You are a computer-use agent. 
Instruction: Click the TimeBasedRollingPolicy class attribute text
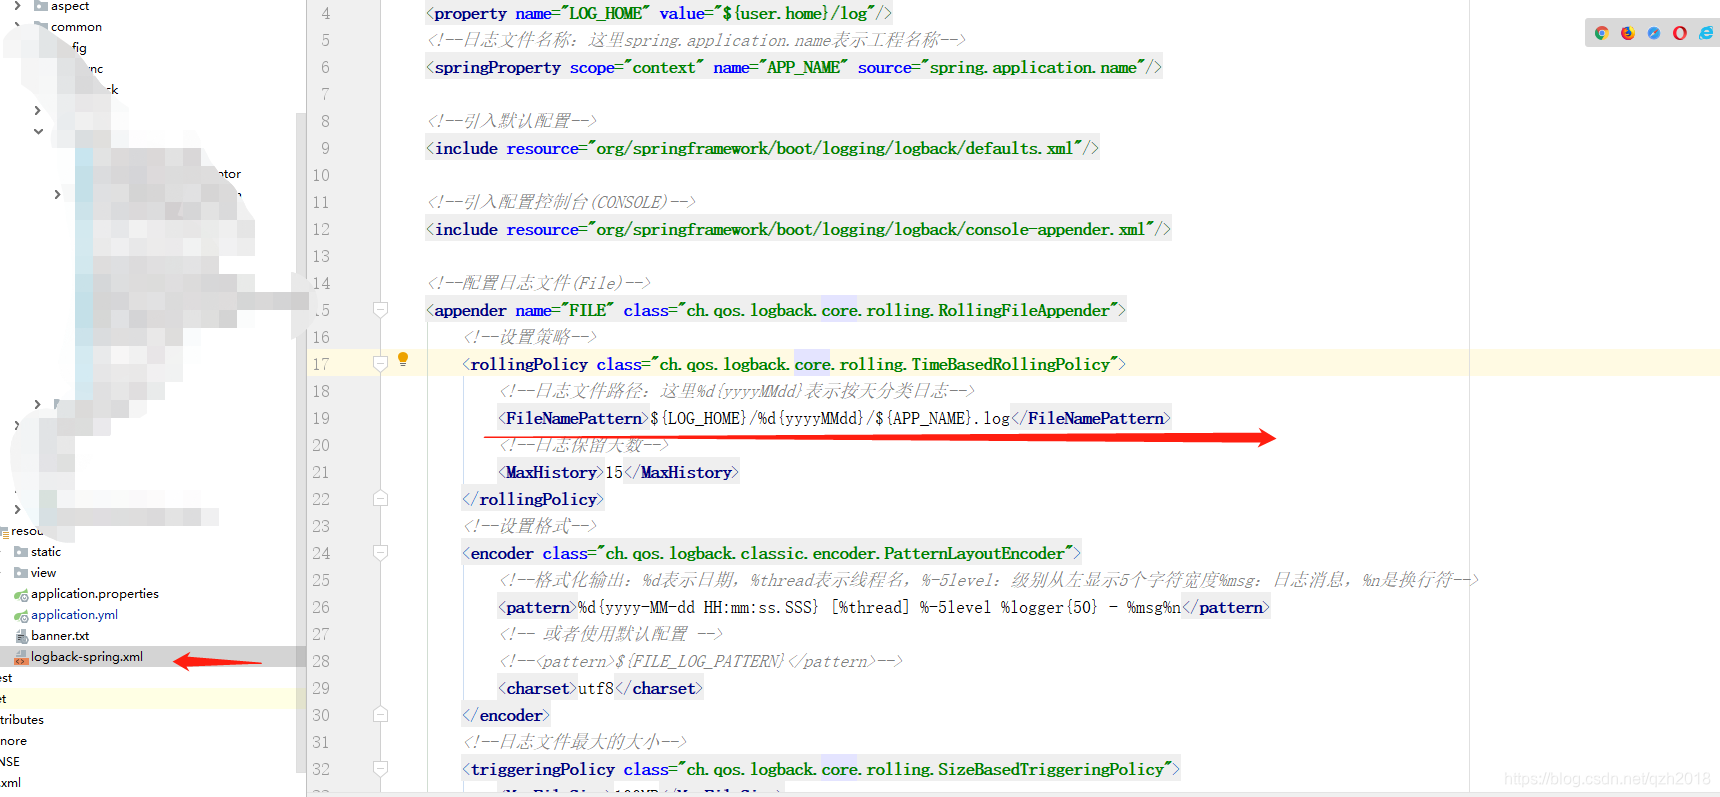click(885, 364)
